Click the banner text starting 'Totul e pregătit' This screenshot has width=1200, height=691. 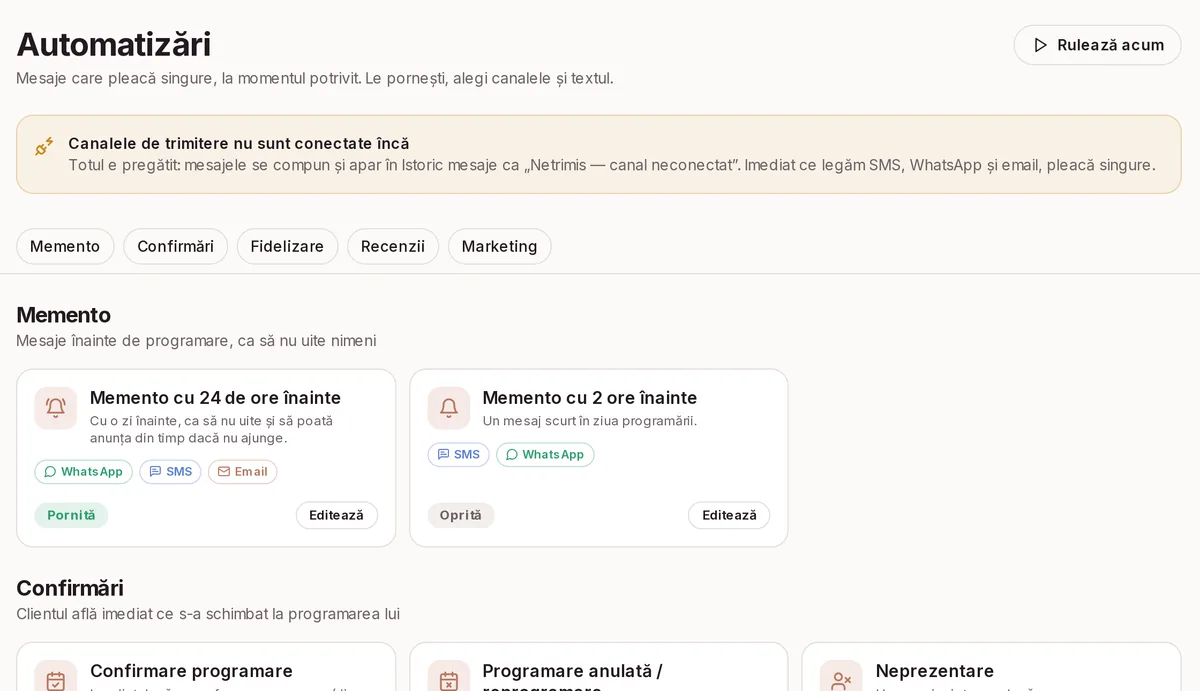point(612,165)
